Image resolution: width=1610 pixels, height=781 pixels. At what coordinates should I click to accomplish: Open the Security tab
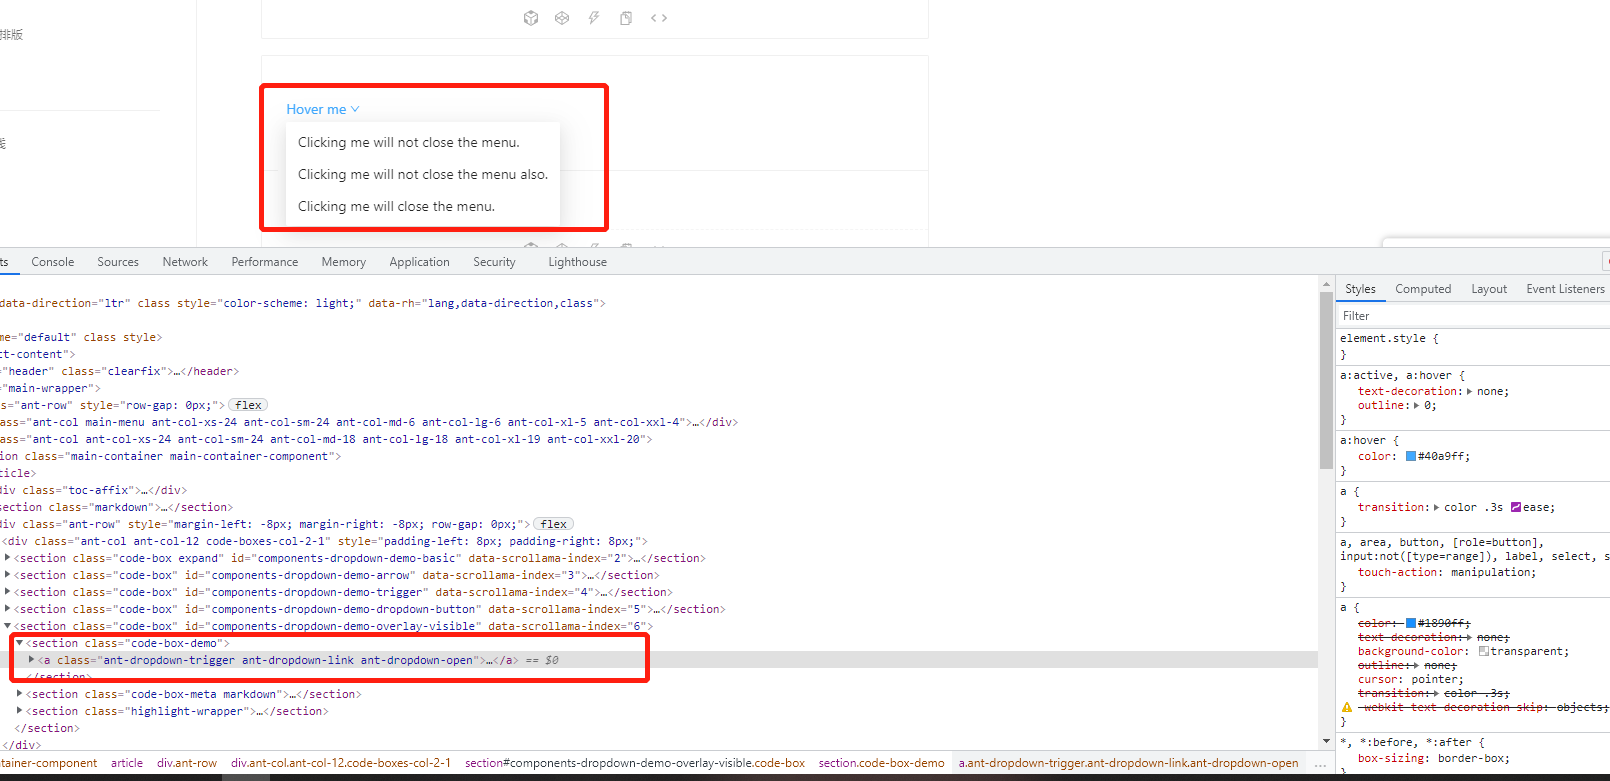(x=494, y=262)
